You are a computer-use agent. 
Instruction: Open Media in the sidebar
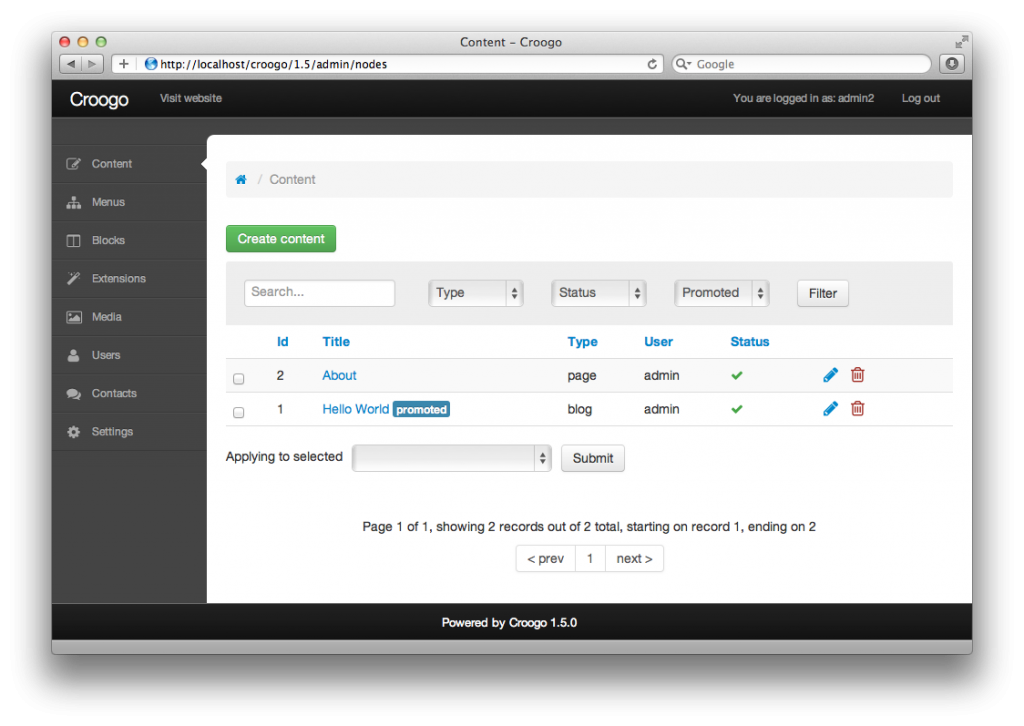[129, 317]
